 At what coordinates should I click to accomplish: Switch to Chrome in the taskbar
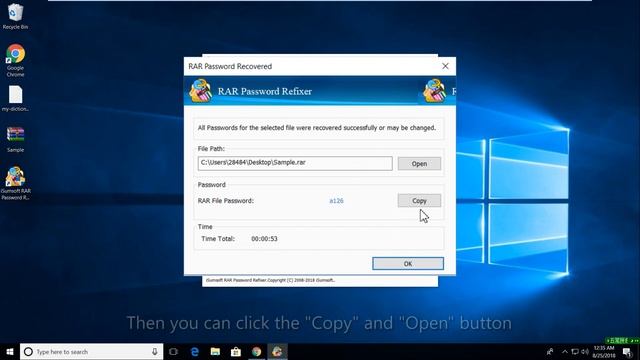click(256, 351)
